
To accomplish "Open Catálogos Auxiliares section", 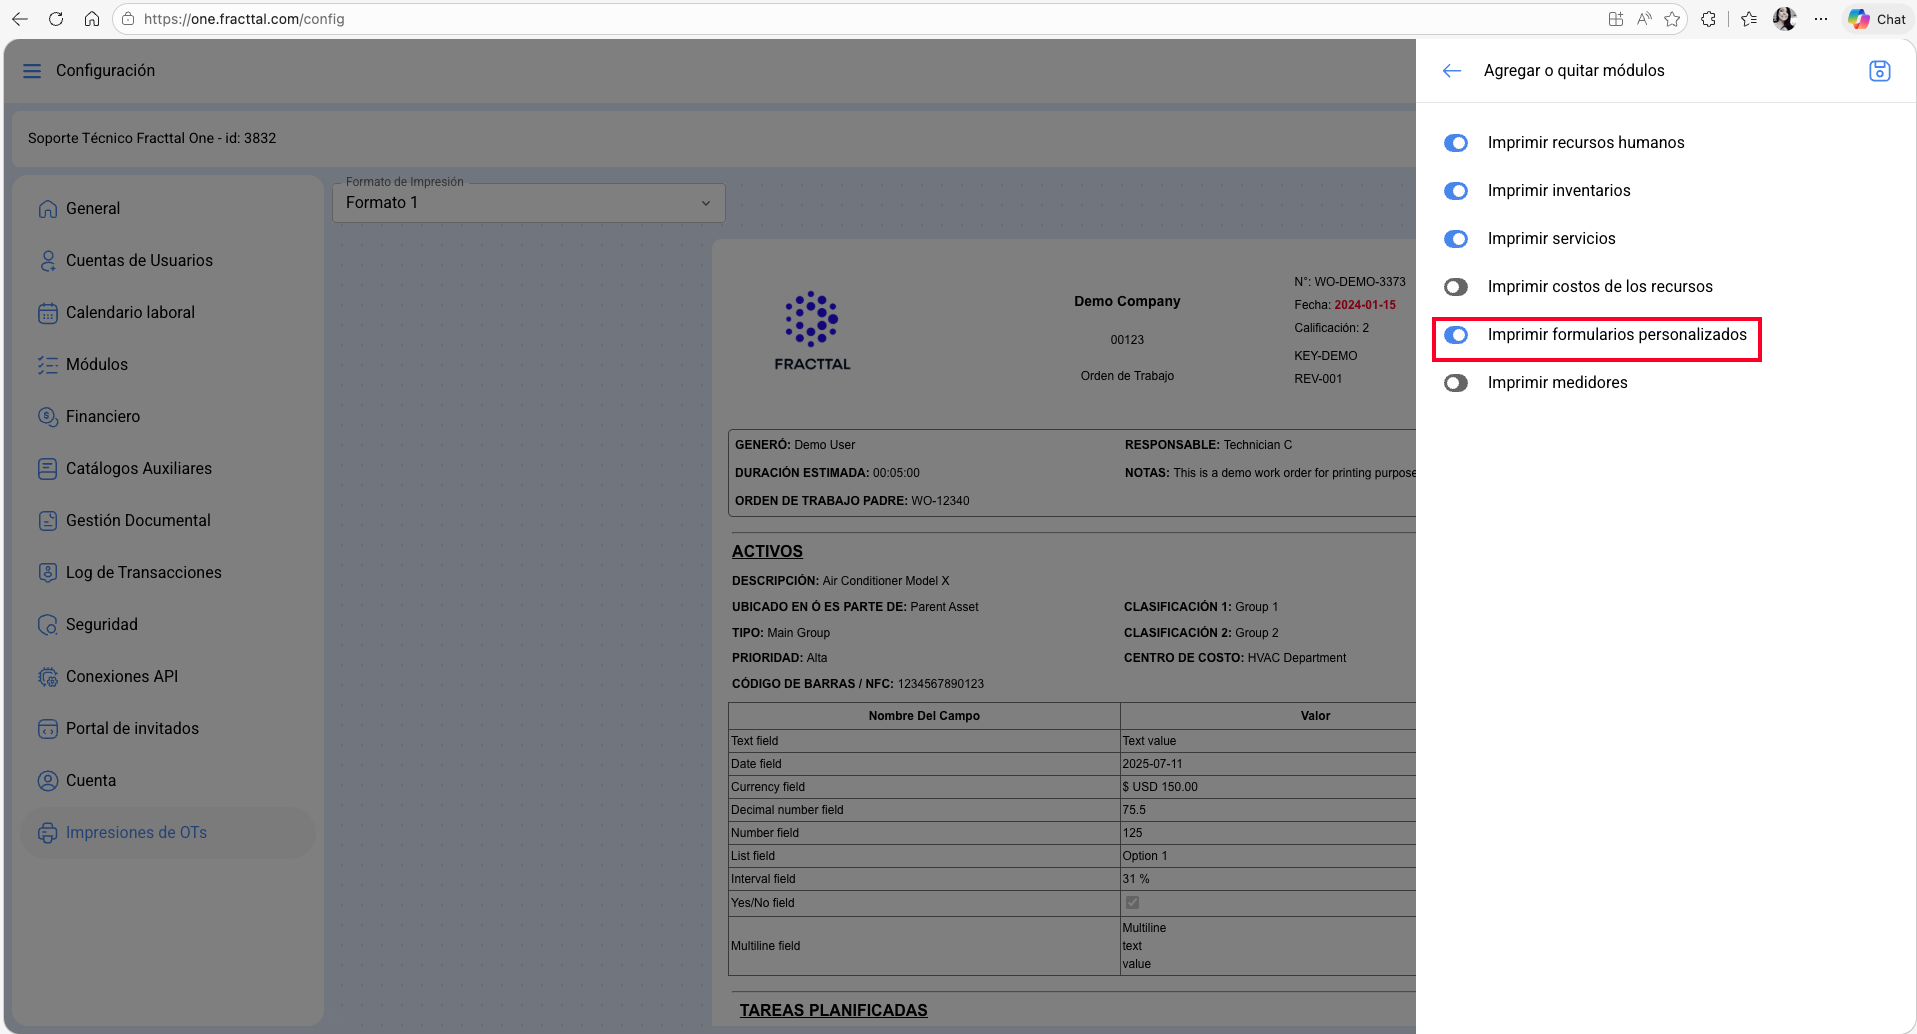I will pyautogui.click(x=168, y=469).
